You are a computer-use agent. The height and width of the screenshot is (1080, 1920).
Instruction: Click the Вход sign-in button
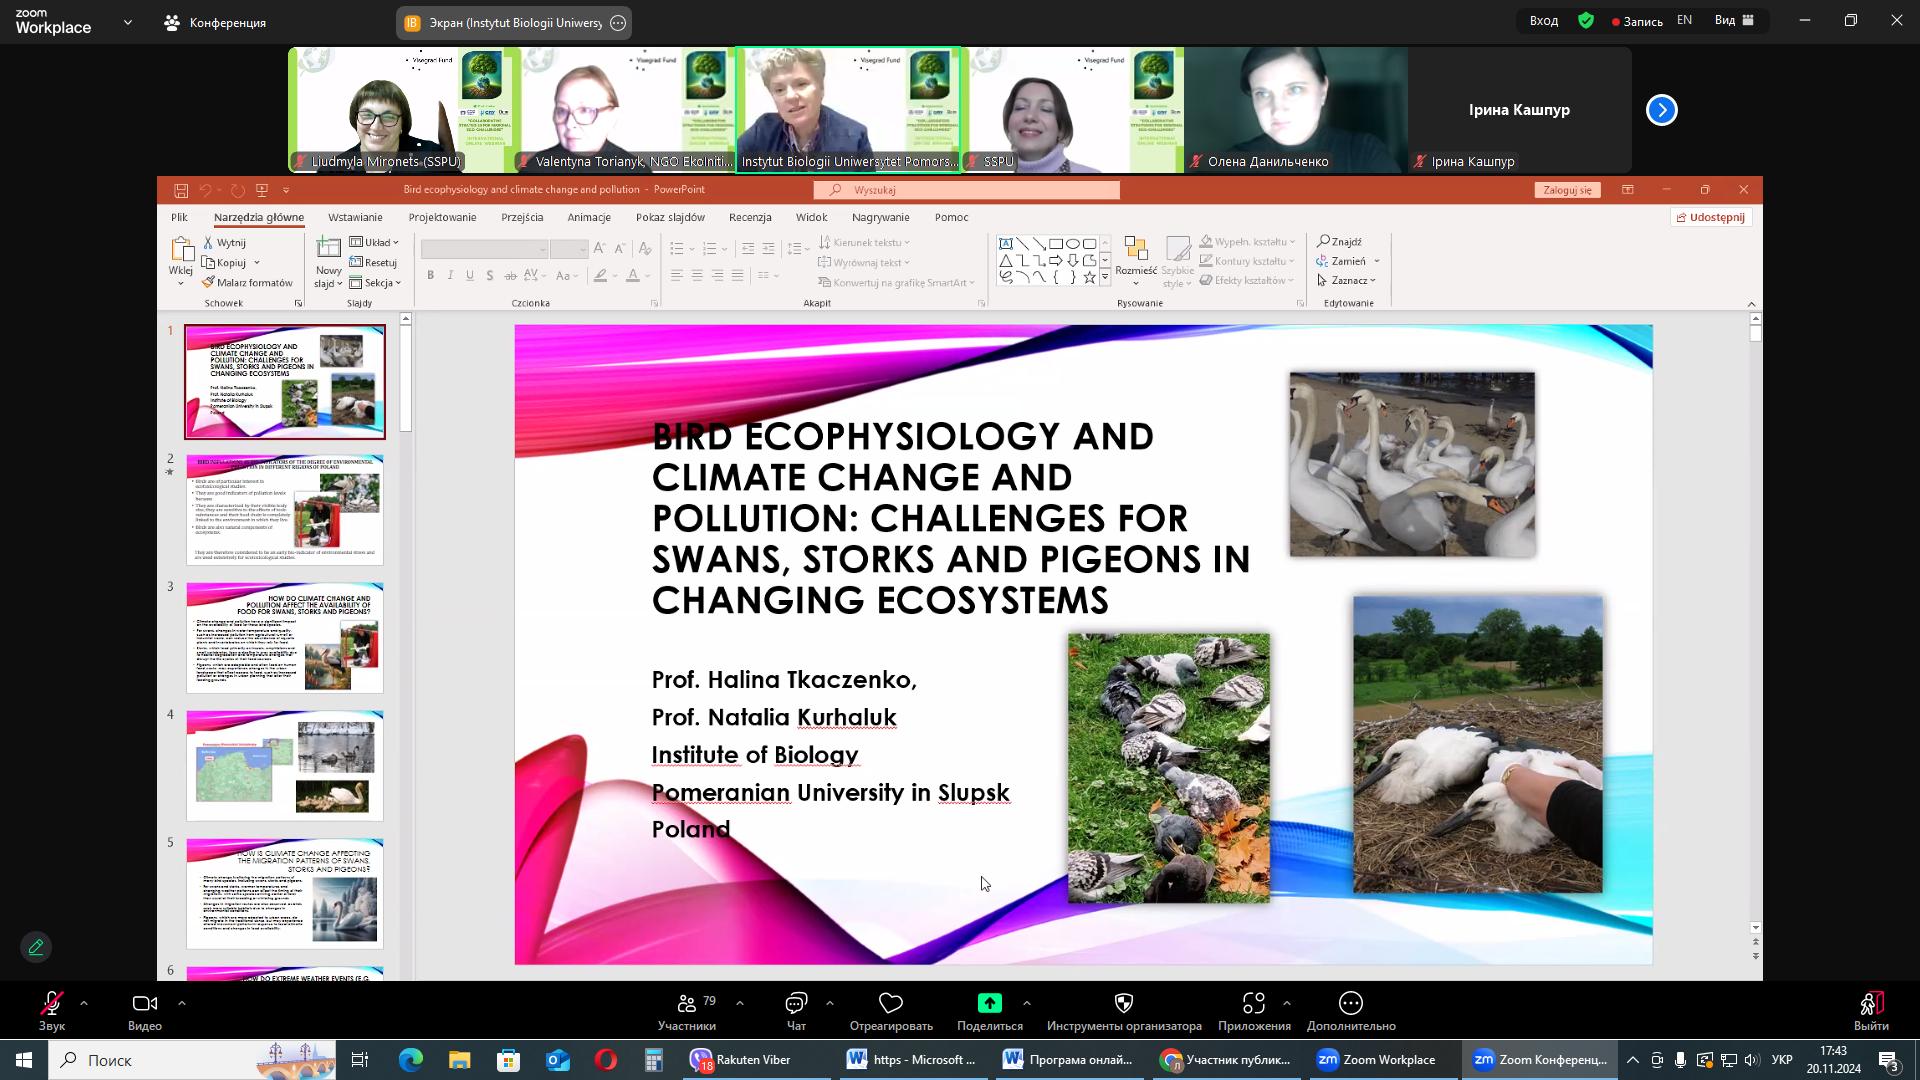click(x=1543, y=21)
